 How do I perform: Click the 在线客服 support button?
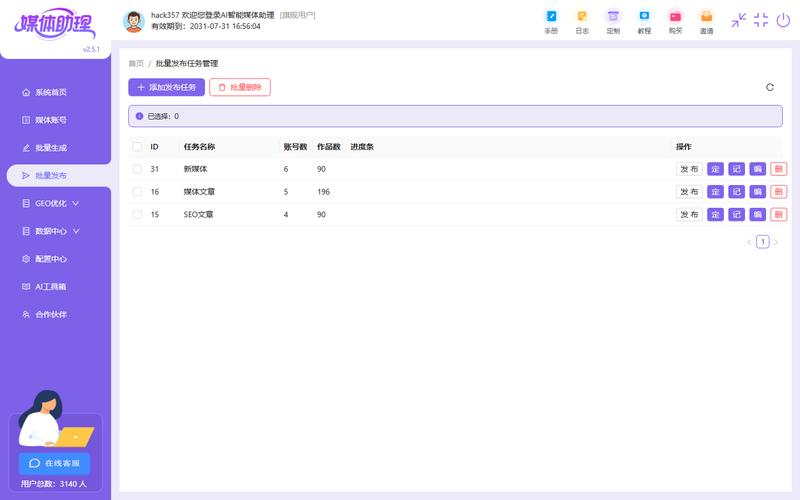(54, 463)
